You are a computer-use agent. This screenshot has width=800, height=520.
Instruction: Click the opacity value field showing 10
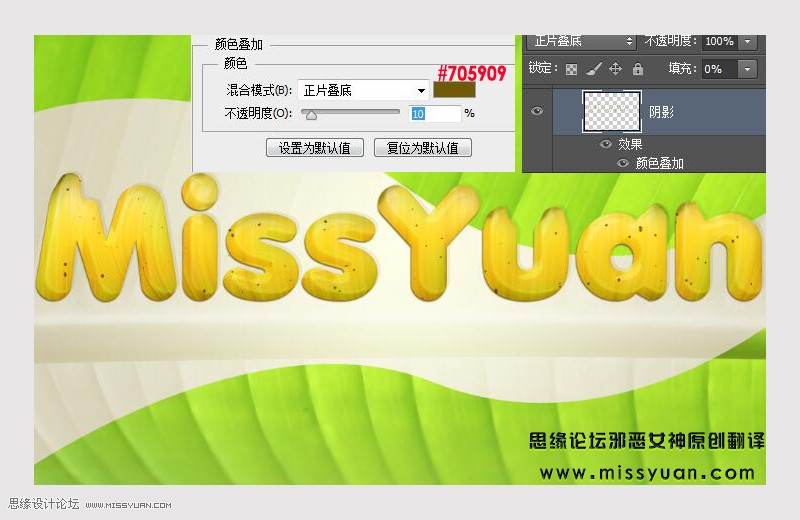coord(435,113)
